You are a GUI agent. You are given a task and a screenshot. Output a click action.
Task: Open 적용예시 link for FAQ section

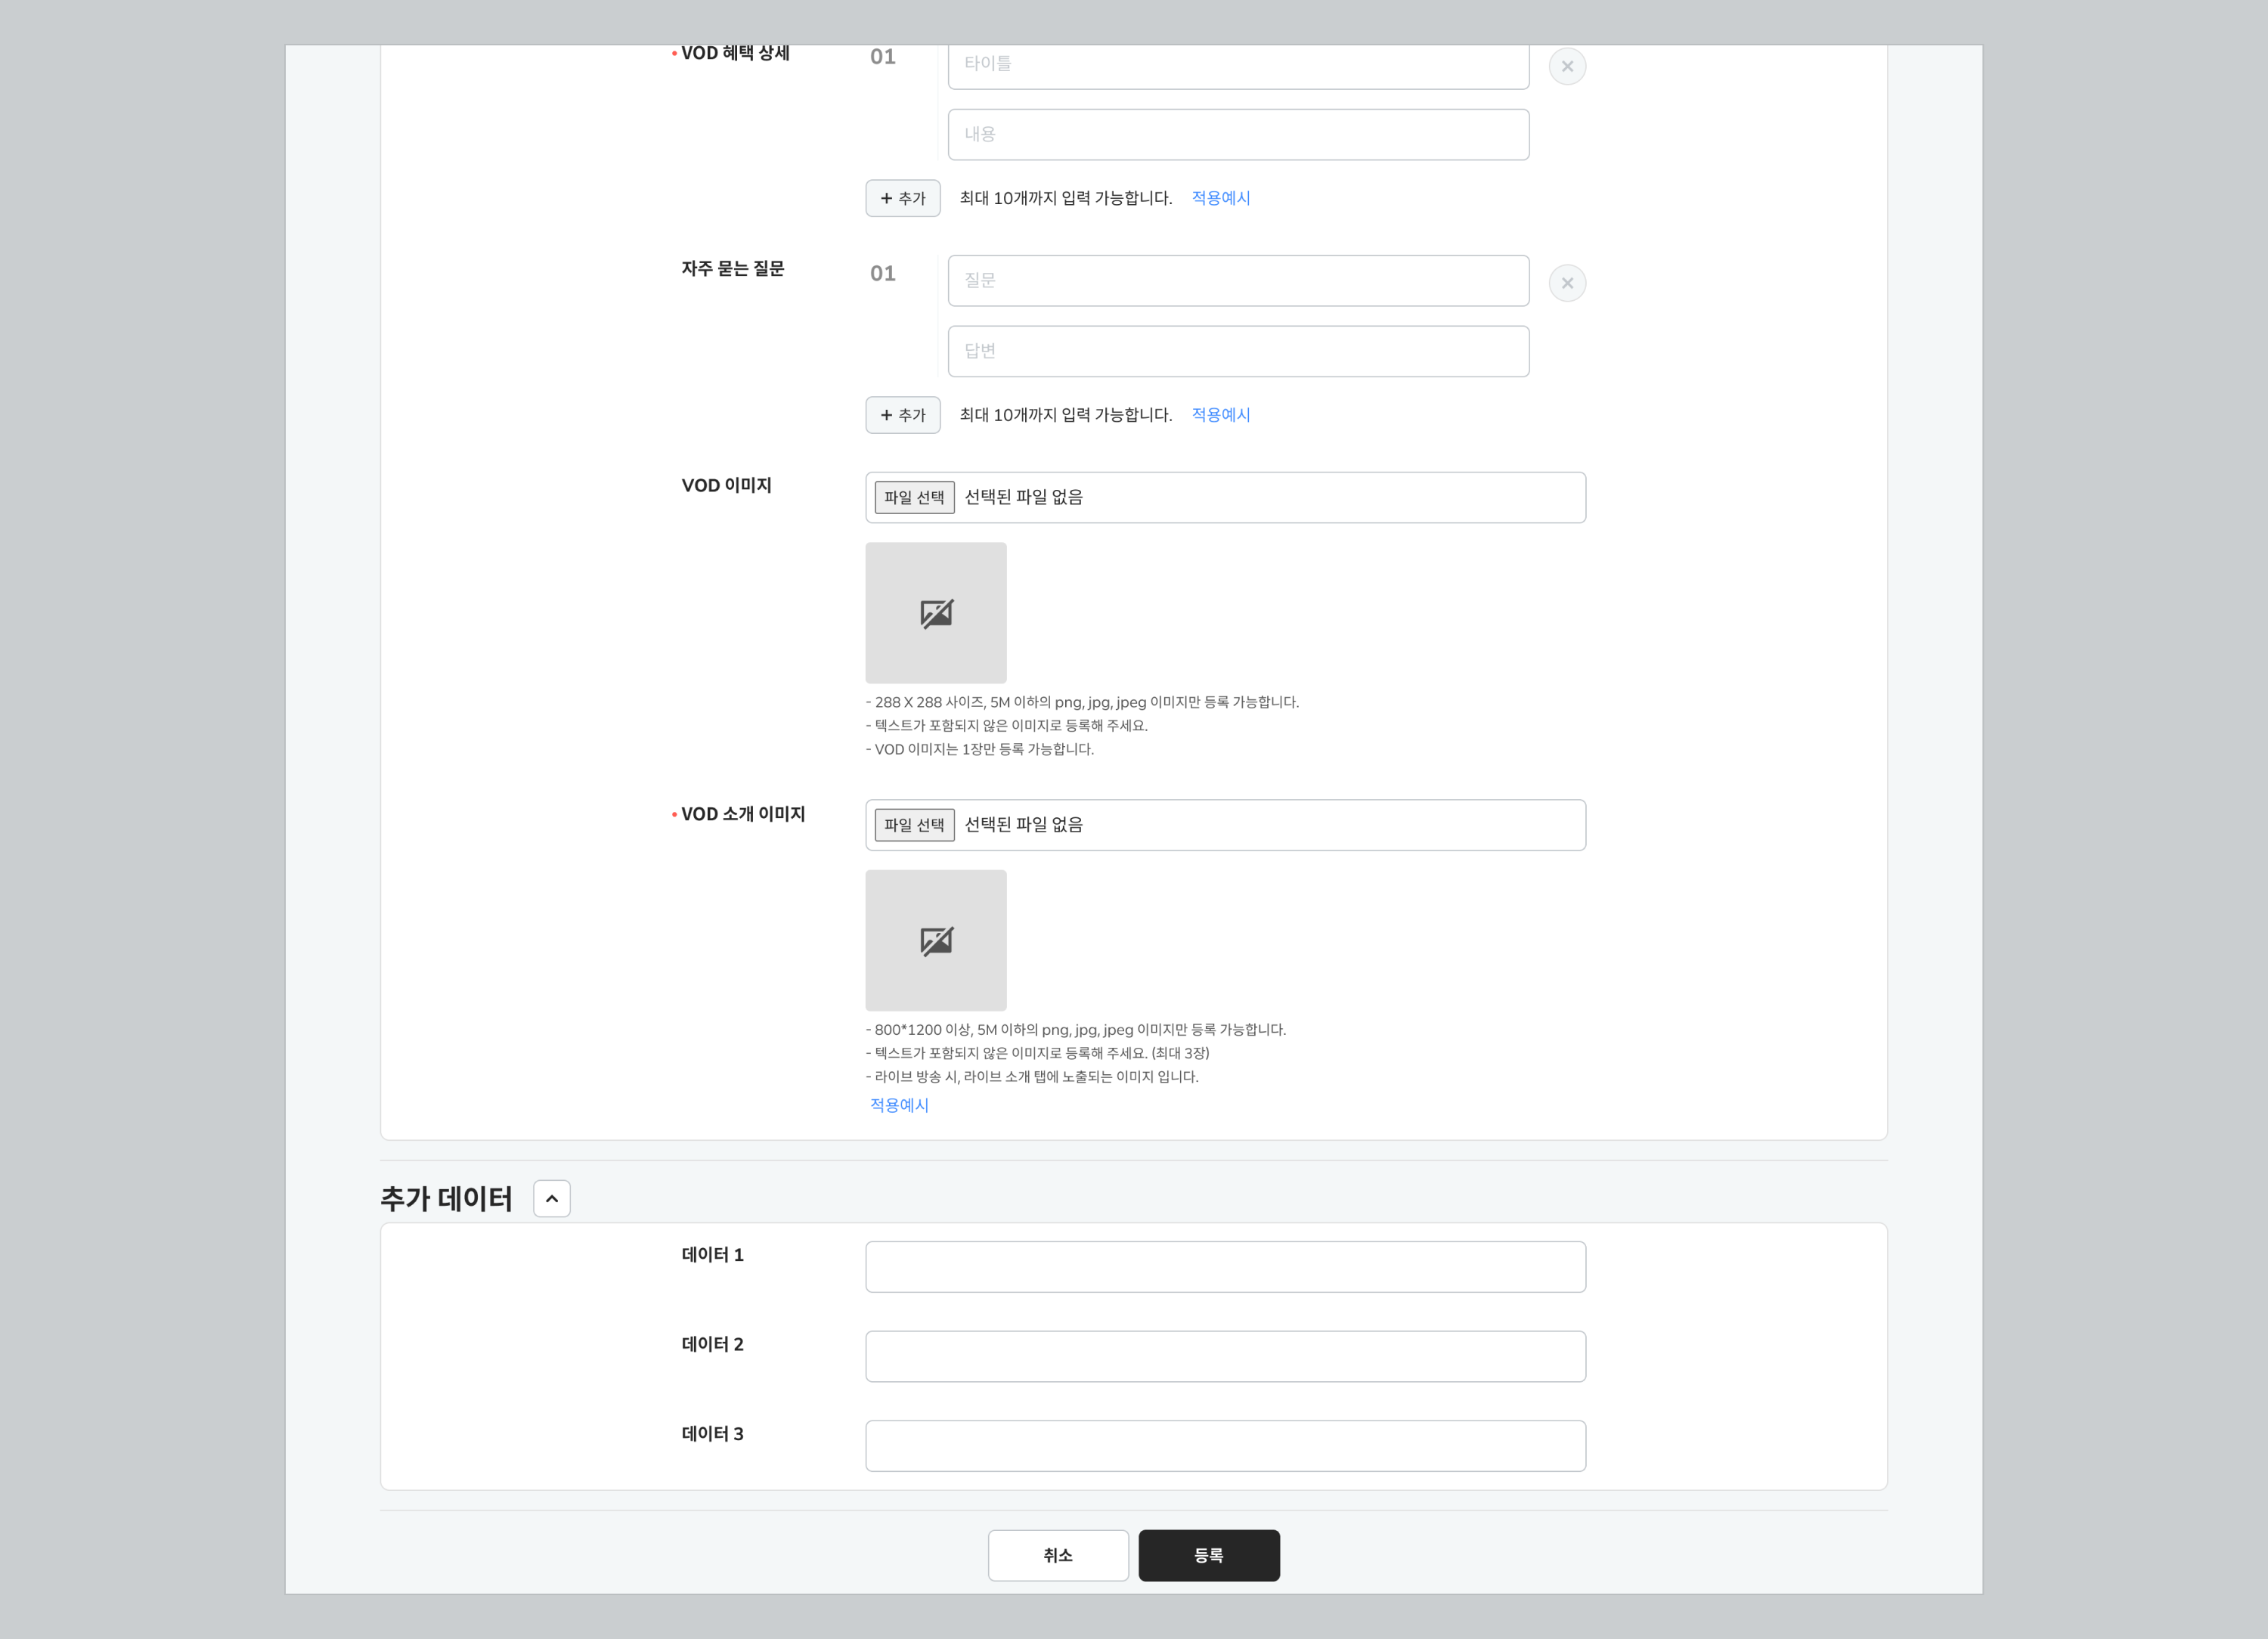click(x=1220, y=415)
